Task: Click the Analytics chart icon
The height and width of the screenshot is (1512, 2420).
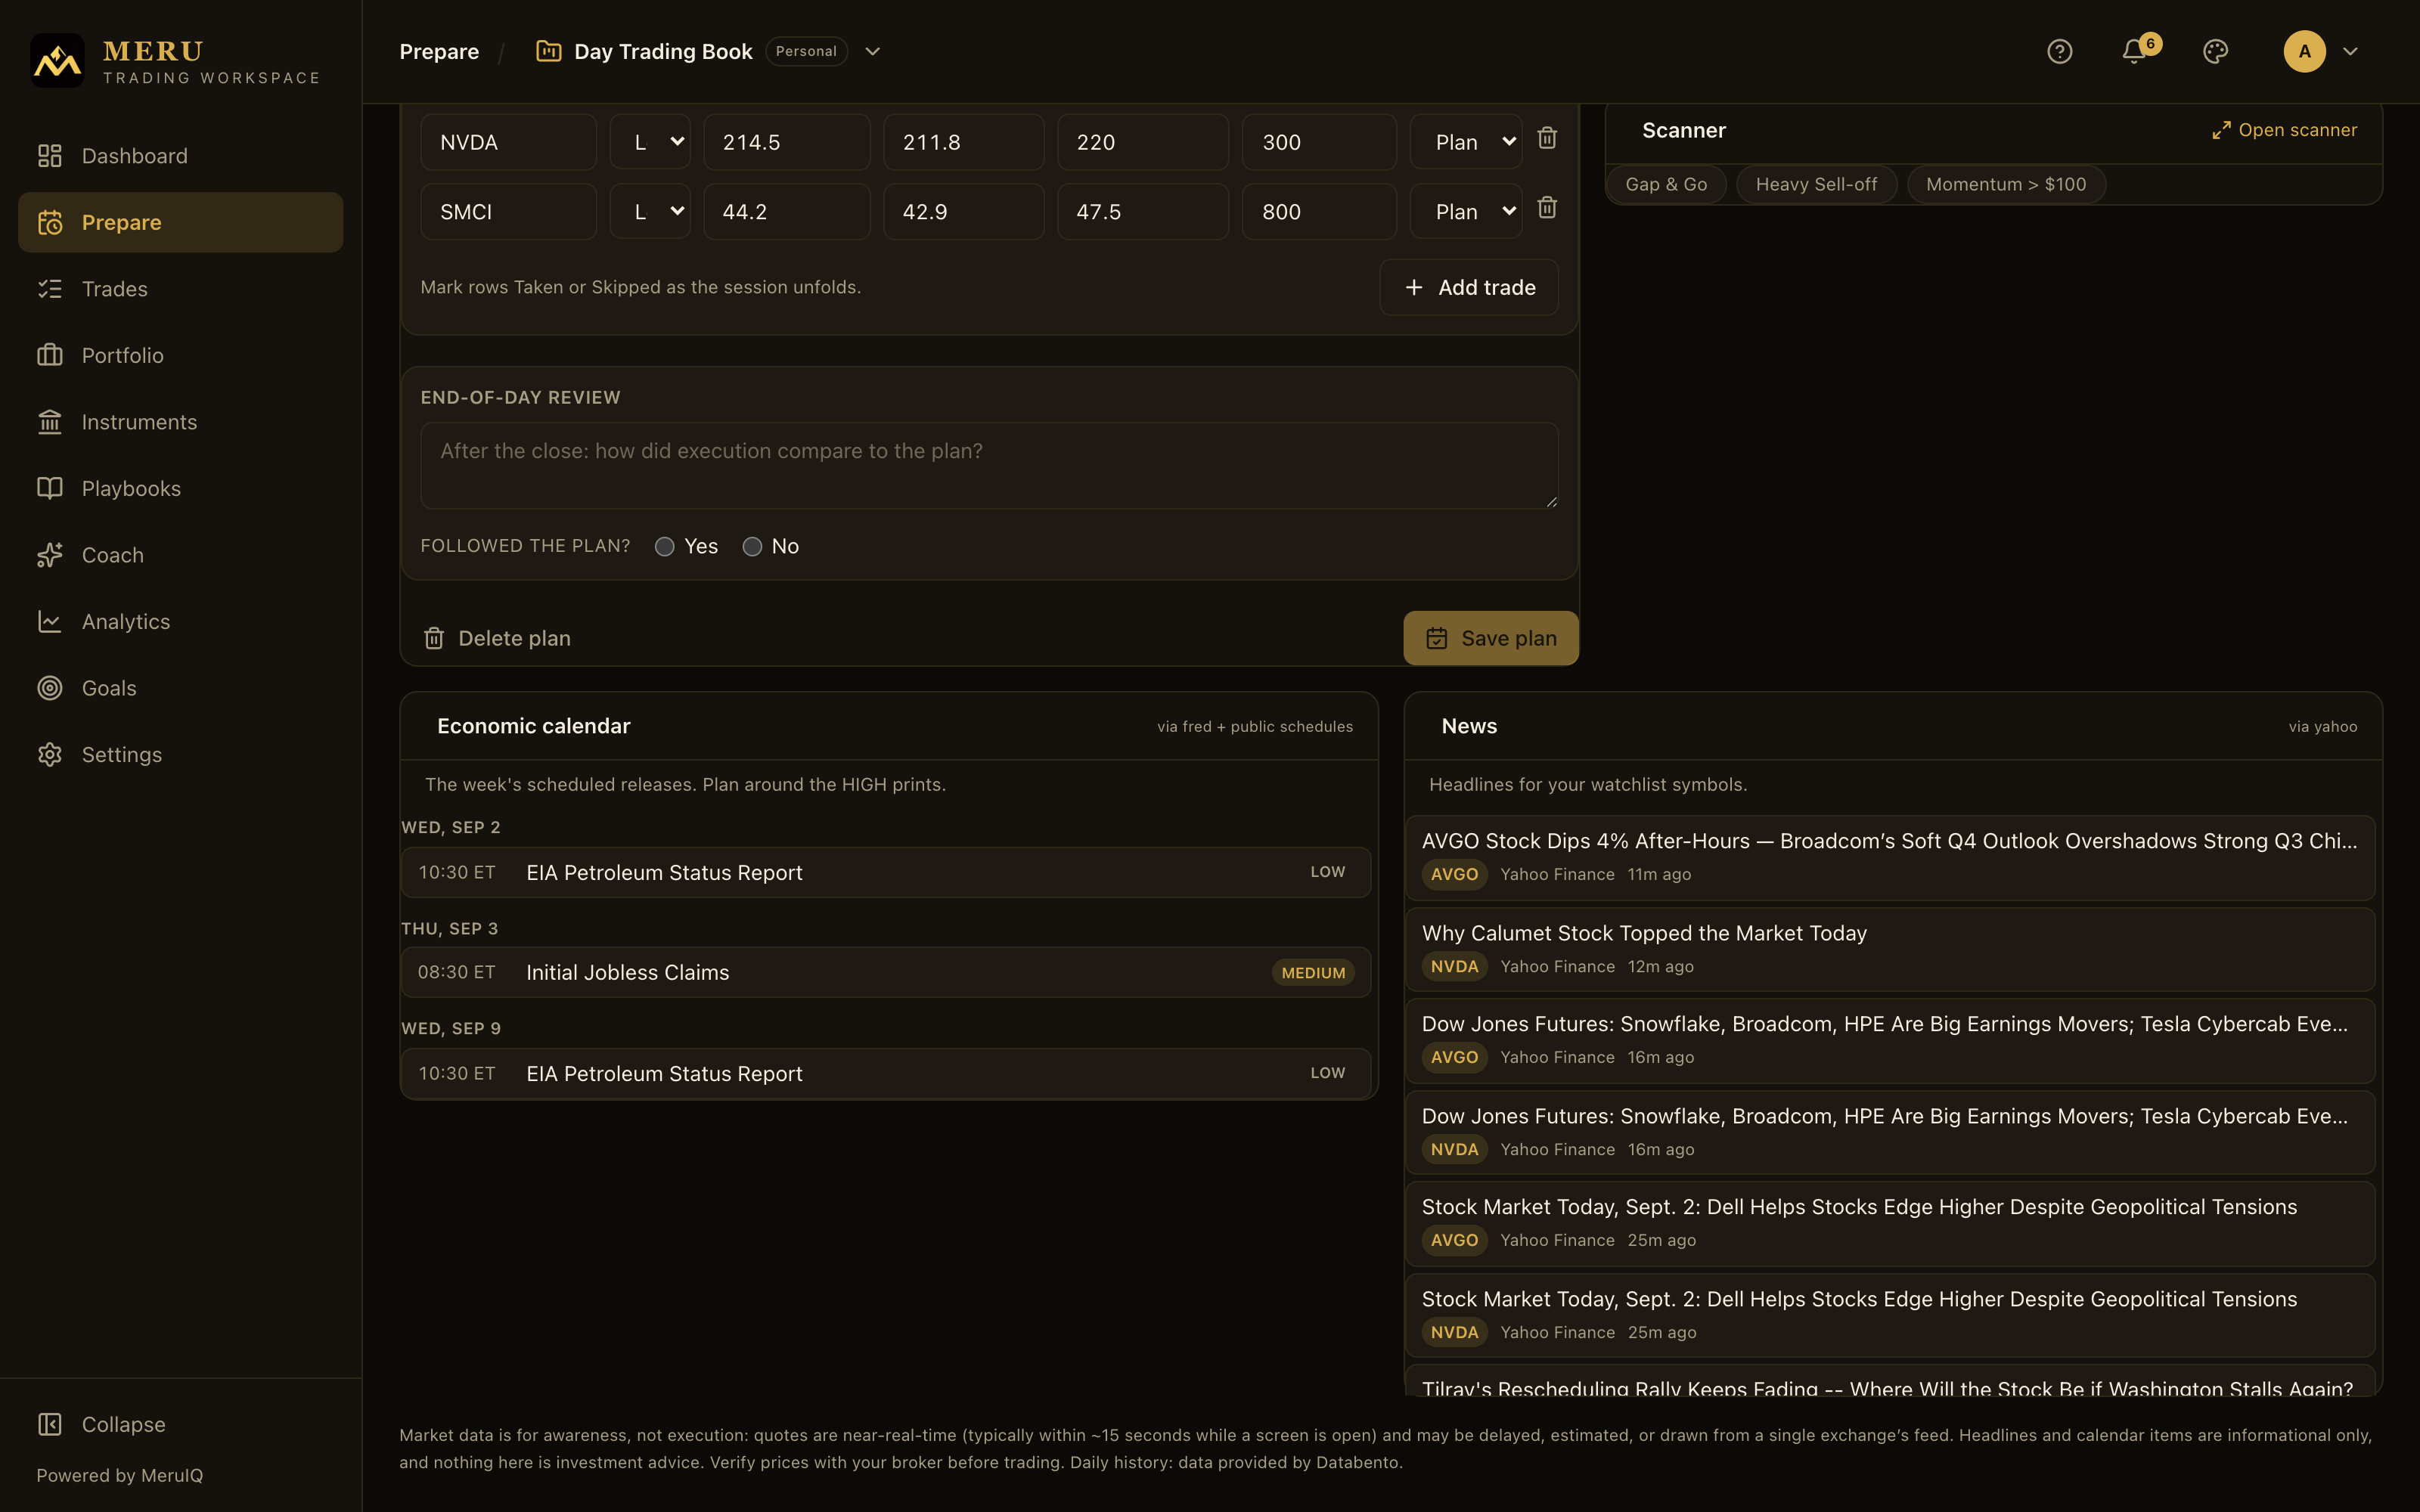Action: tap(50, 621)
